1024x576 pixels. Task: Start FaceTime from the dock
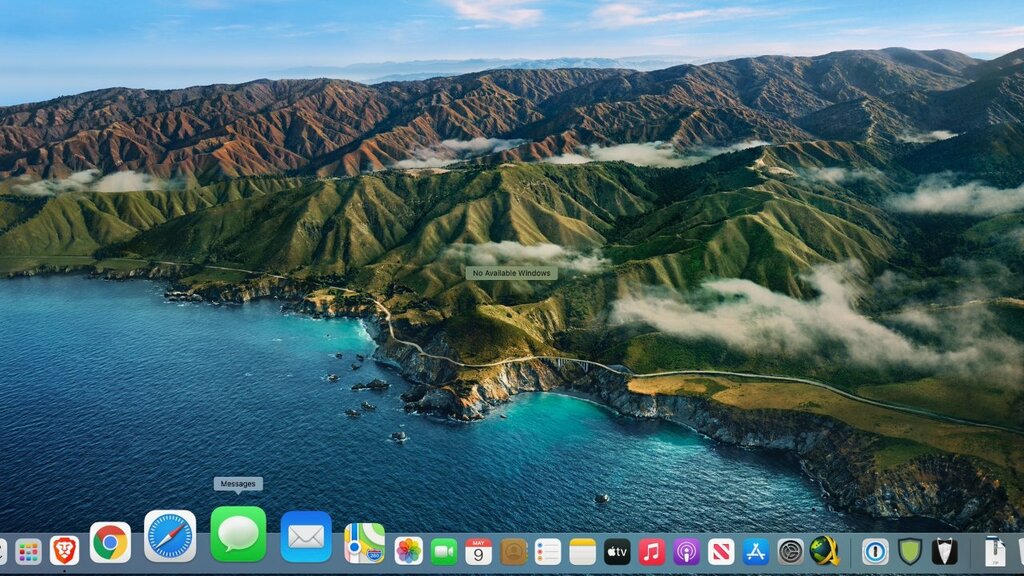444,551
